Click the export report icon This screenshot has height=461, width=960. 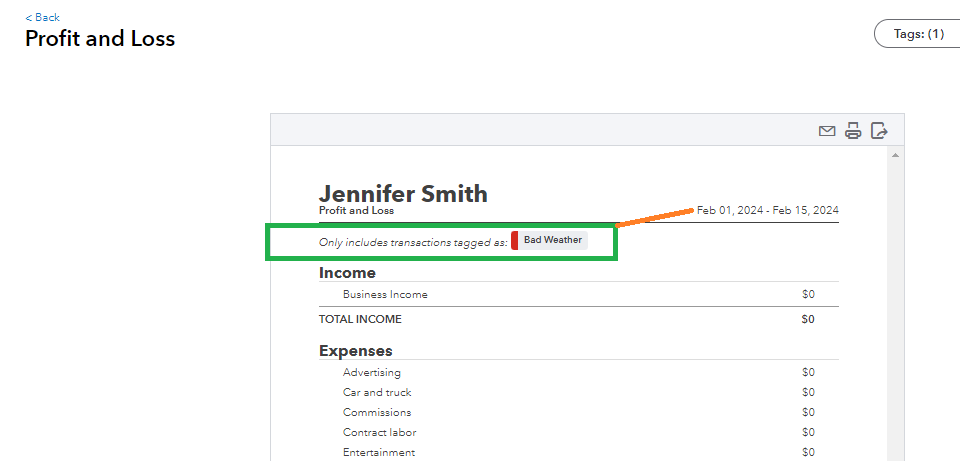point(879,130)
